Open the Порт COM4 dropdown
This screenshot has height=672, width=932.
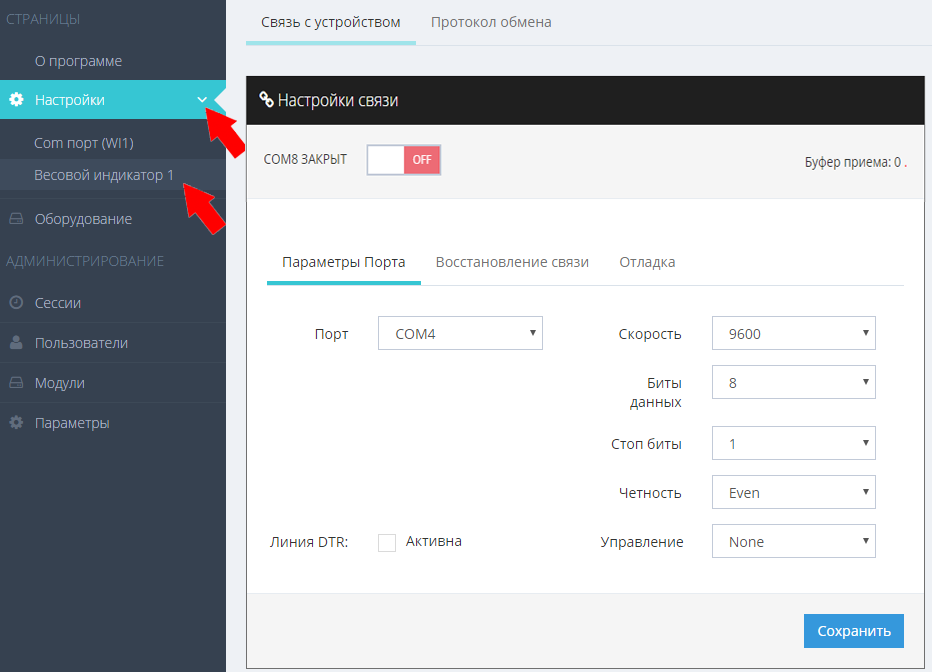click(460, 334)
